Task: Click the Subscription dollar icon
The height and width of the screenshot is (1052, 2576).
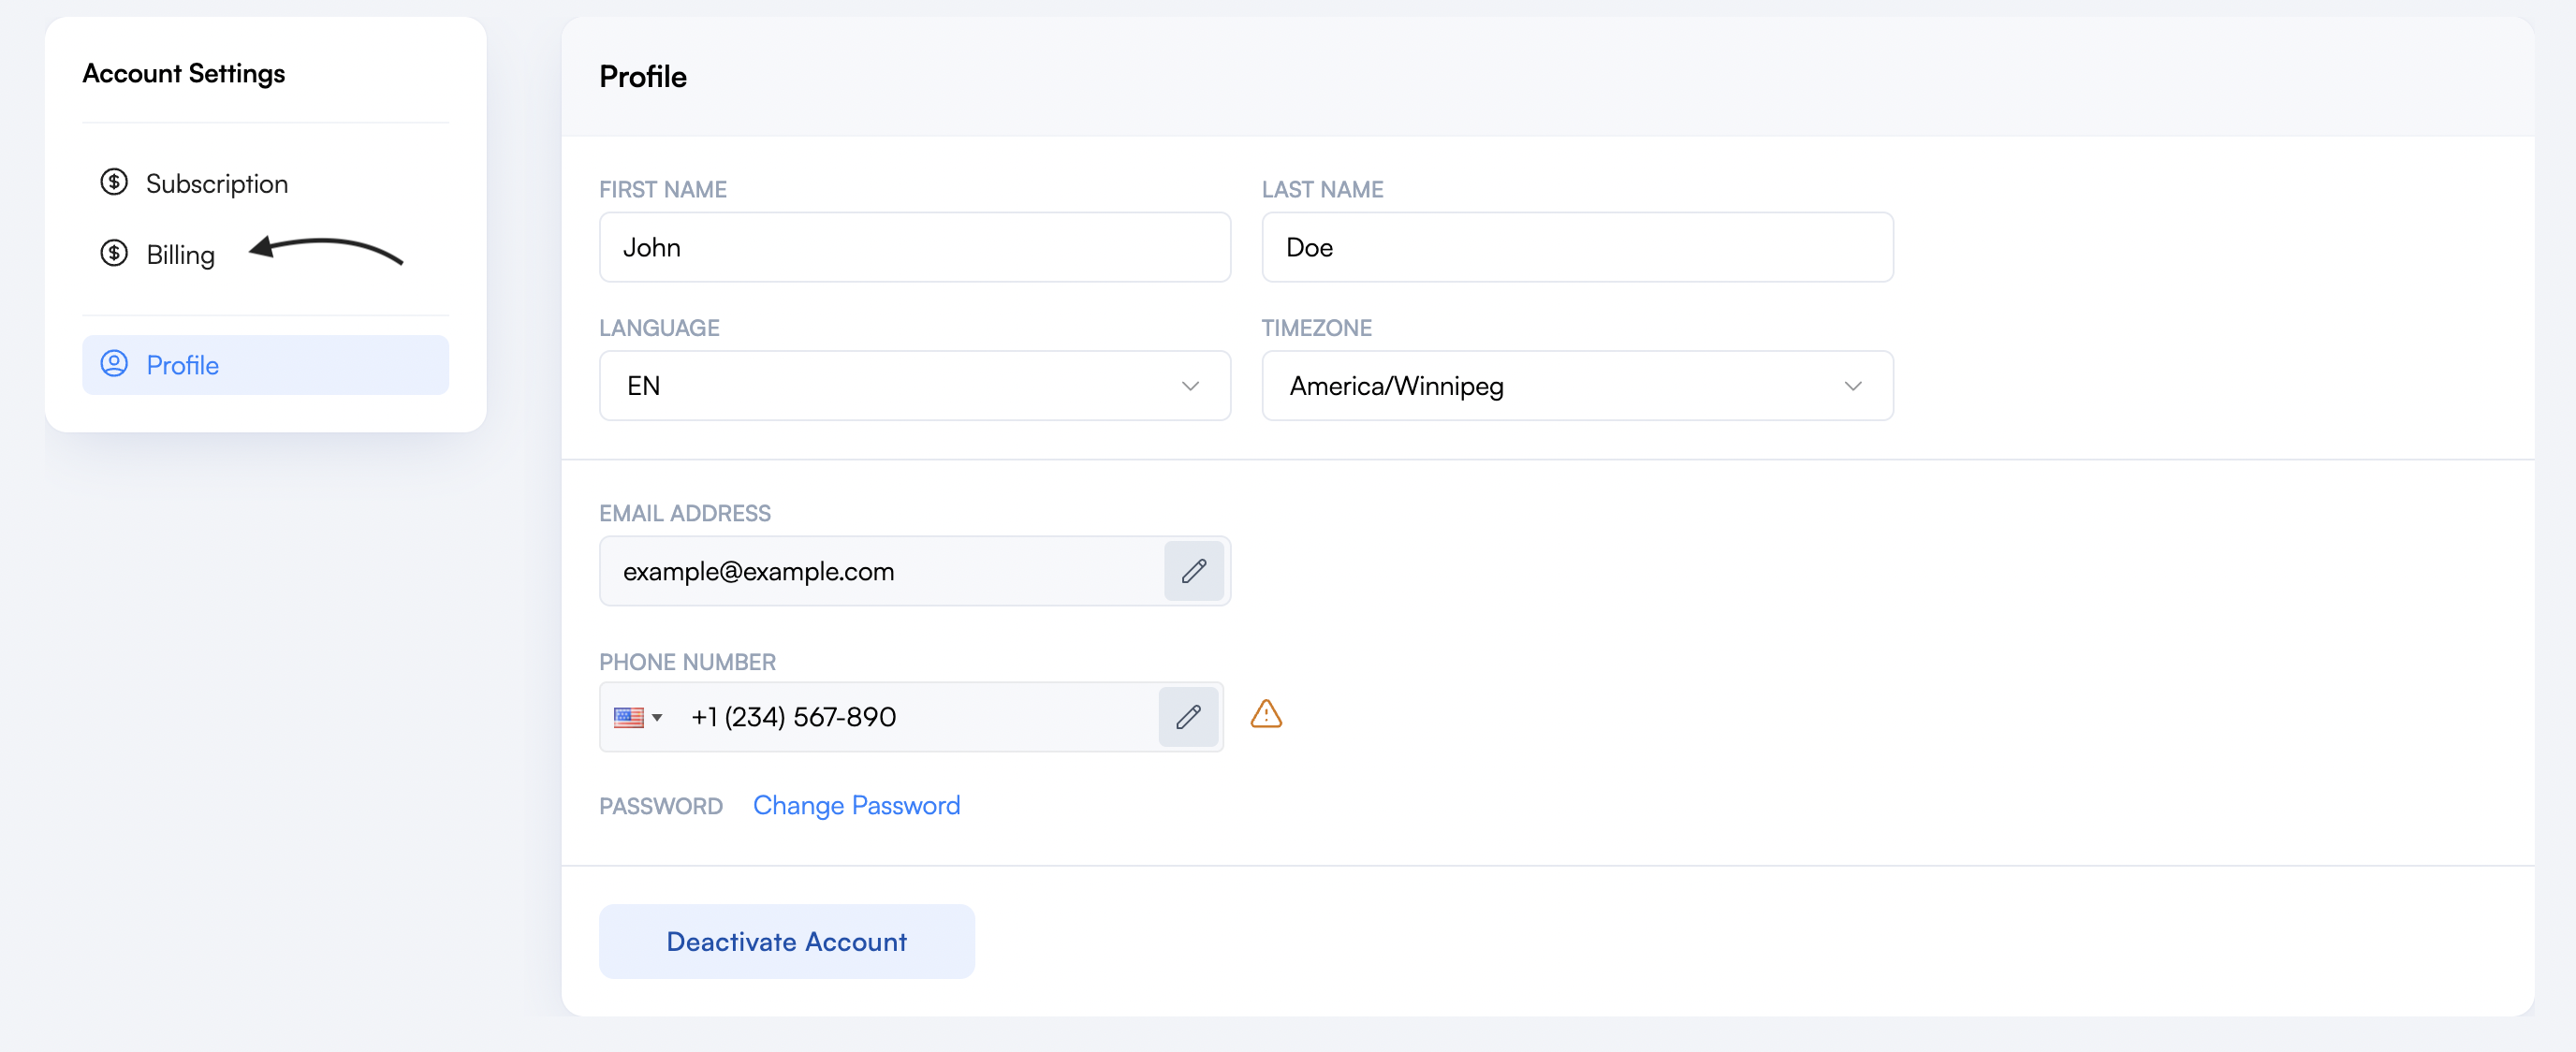Action: tap(114, 182)
